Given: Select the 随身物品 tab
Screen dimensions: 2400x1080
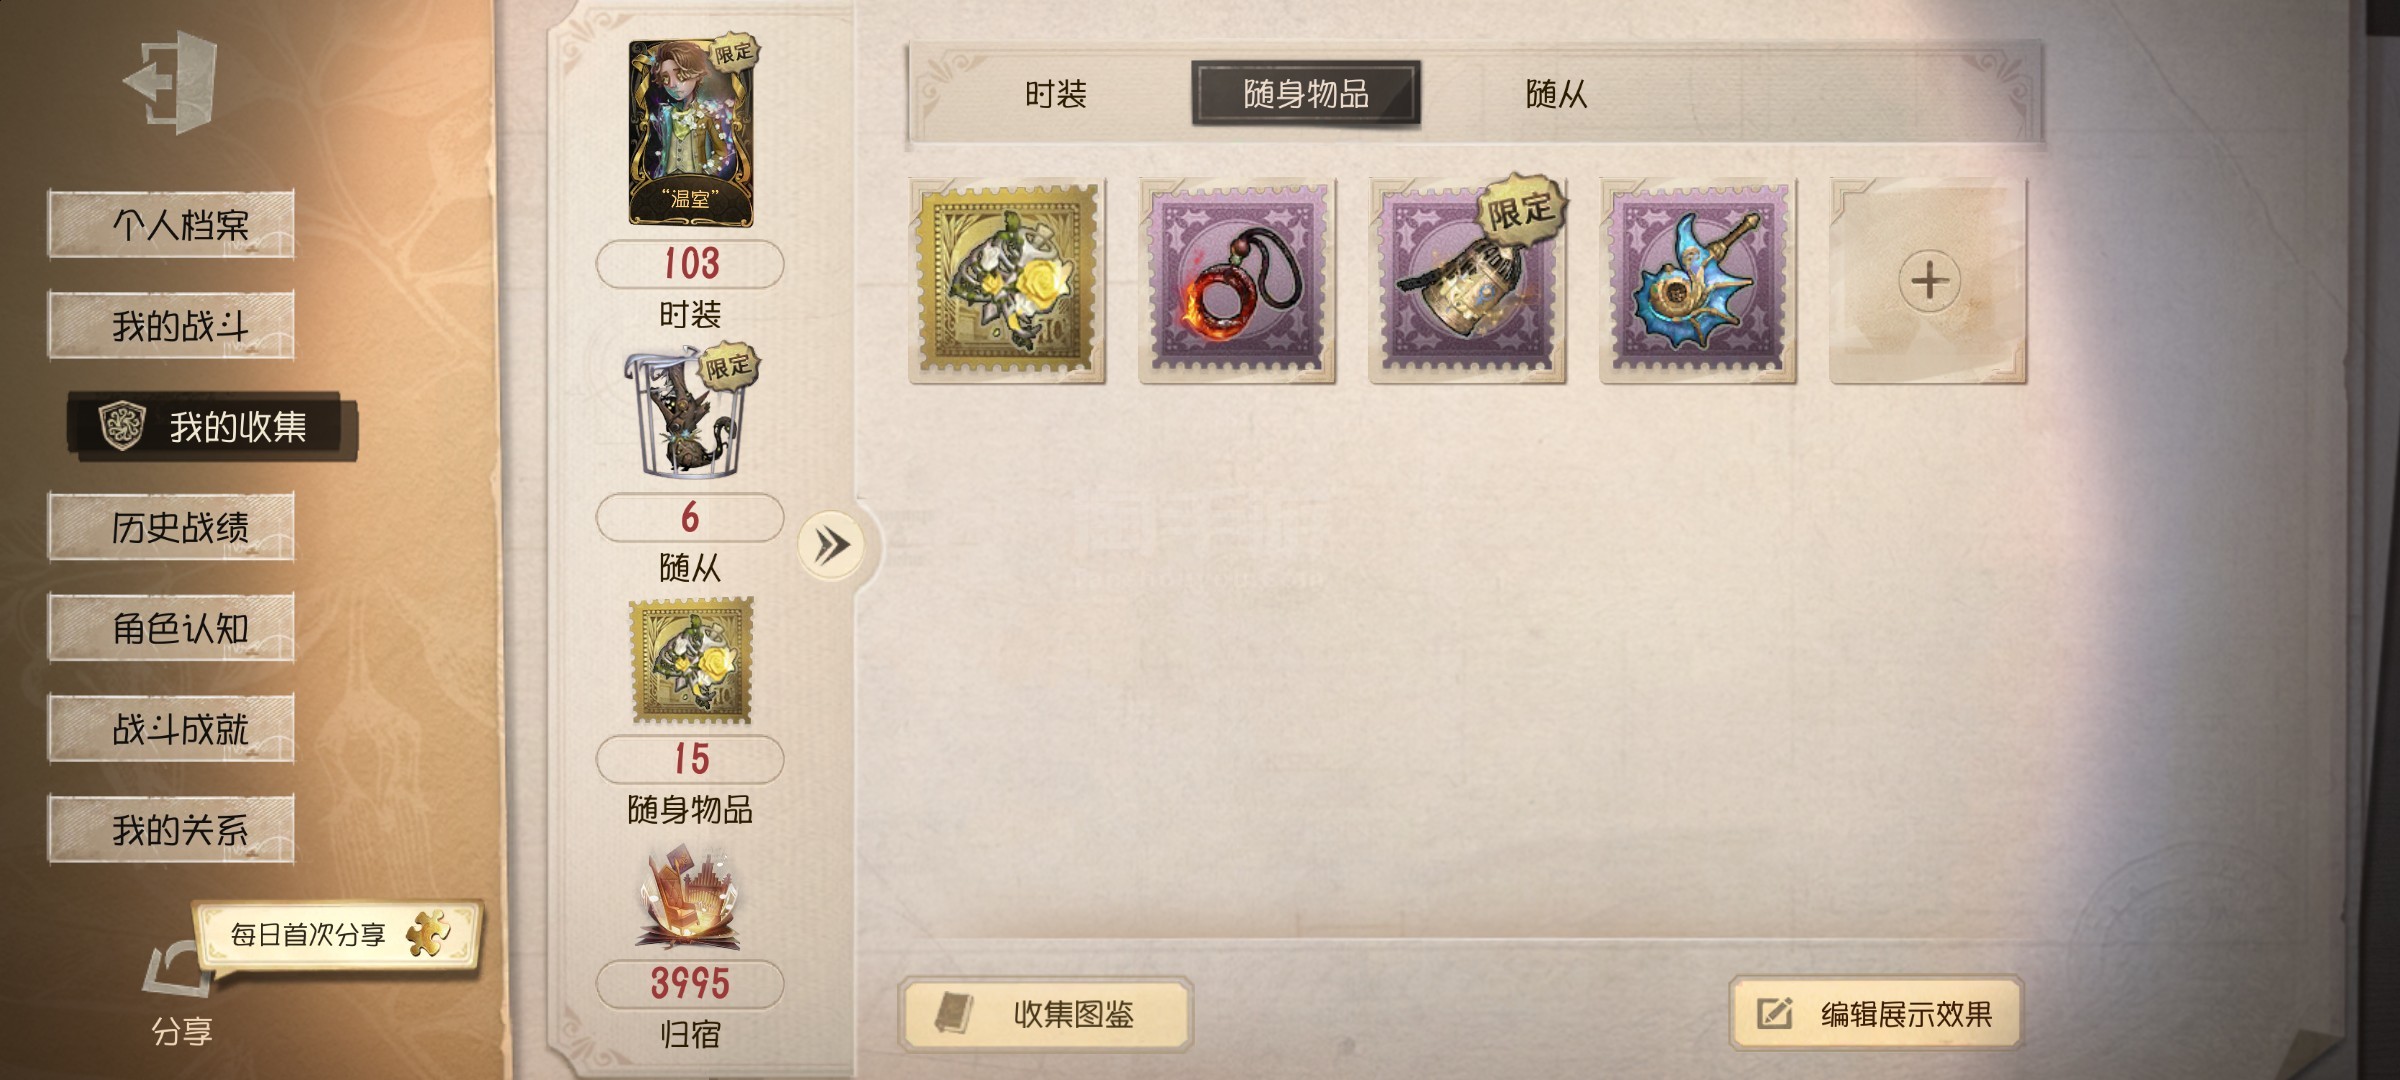Looking at the screenshot, I should click(x=1305, y=94).
